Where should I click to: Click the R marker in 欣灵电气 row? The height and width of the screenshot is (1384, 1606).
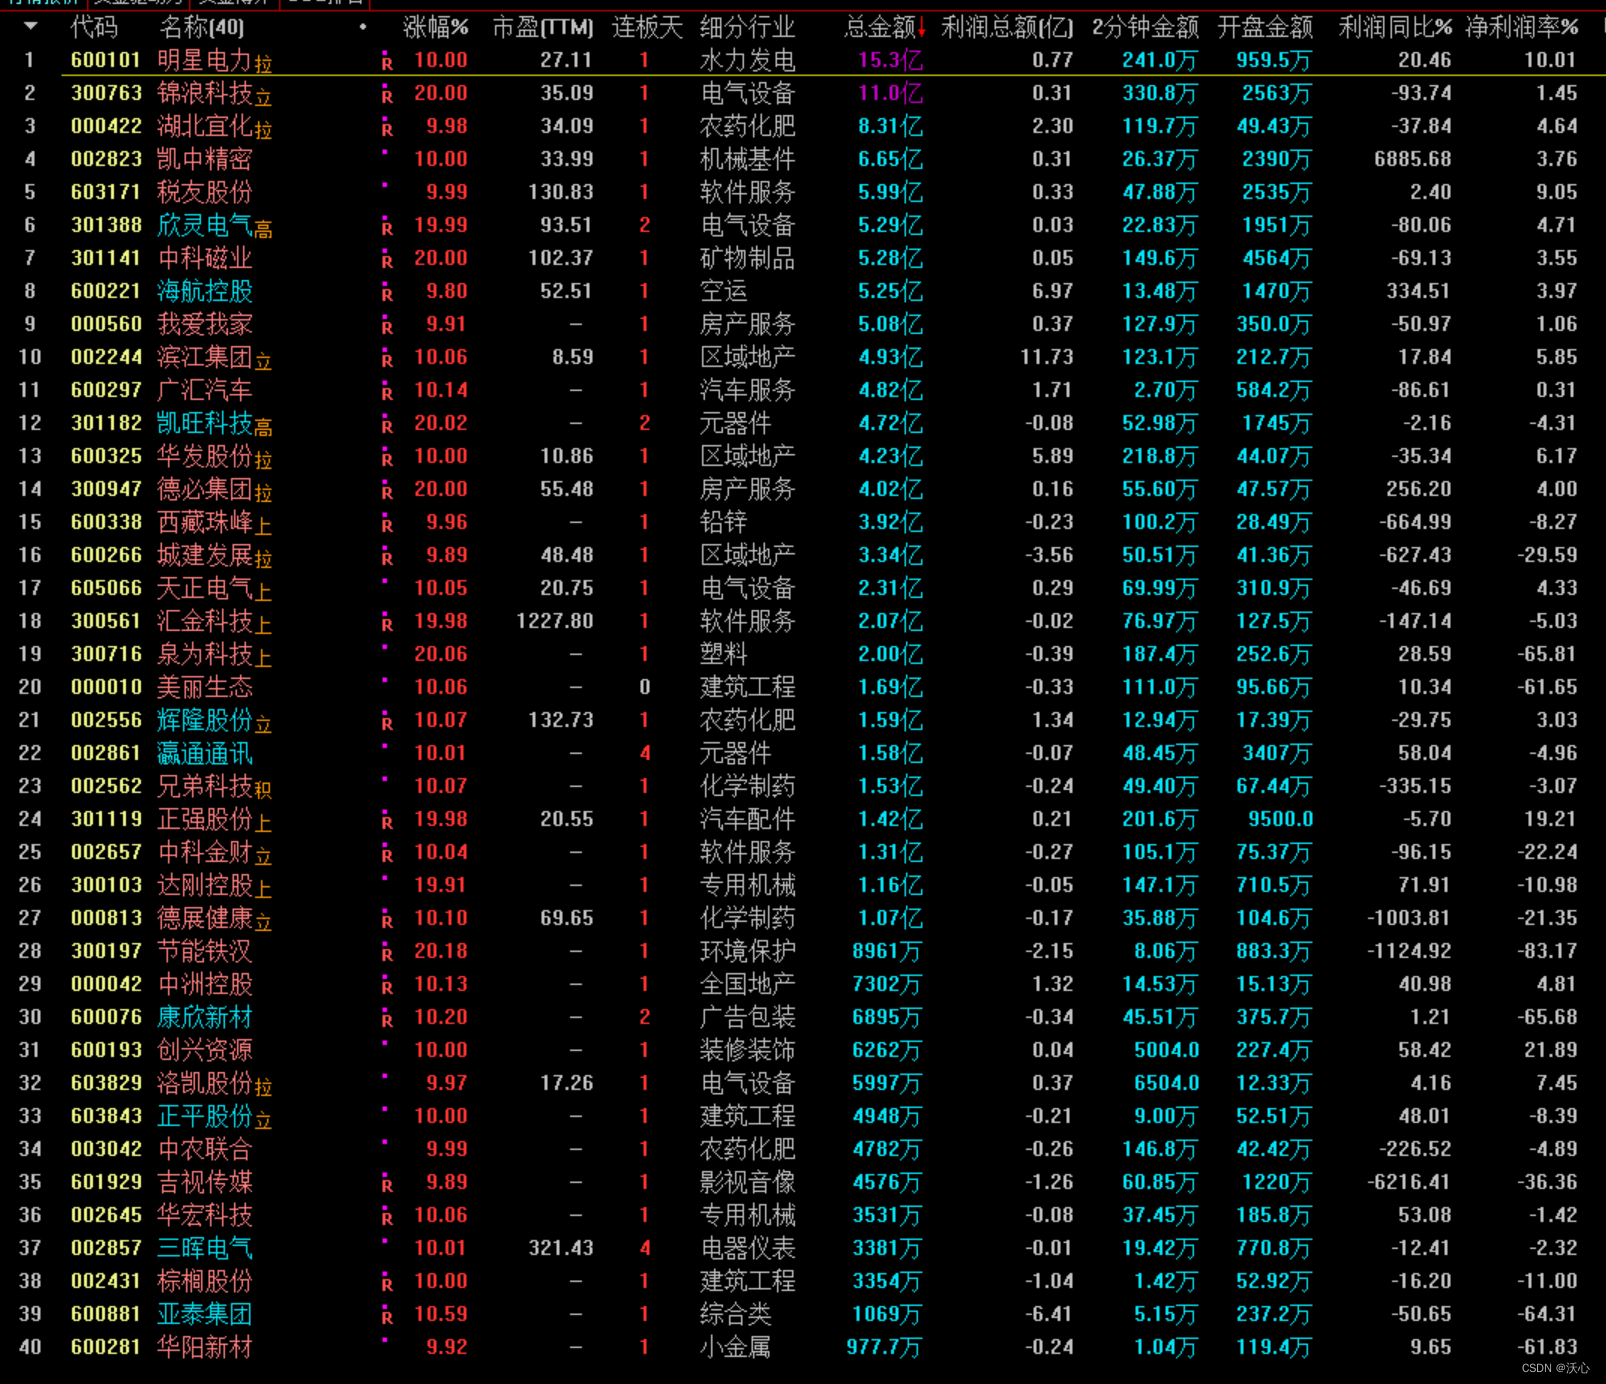coord(387,228)
